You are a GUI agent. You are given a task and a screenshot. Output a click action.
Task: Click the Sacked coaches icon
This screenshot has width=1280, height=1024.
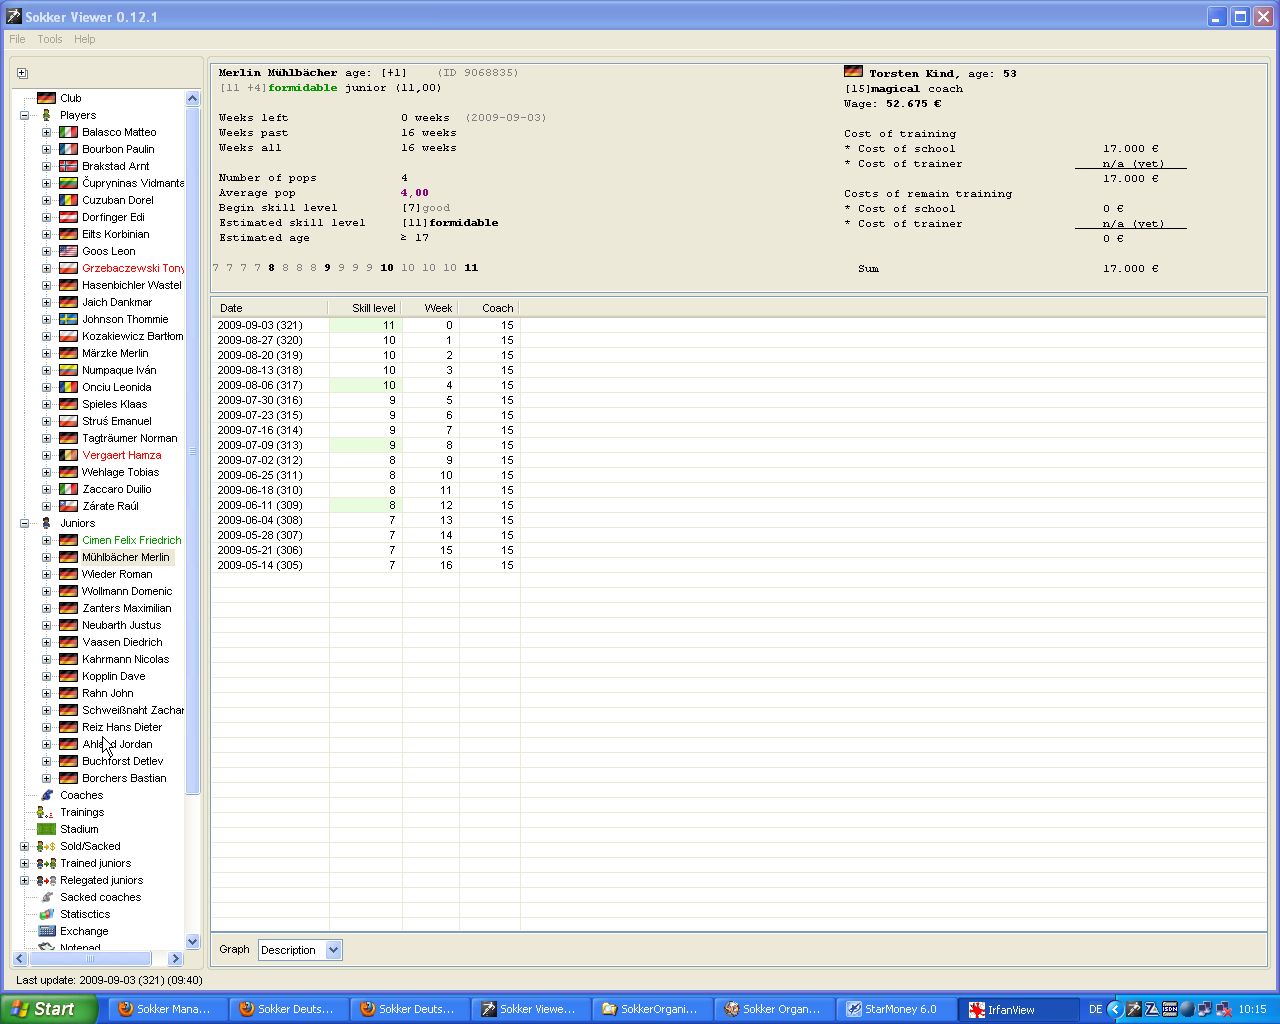[x=46, y=897]
